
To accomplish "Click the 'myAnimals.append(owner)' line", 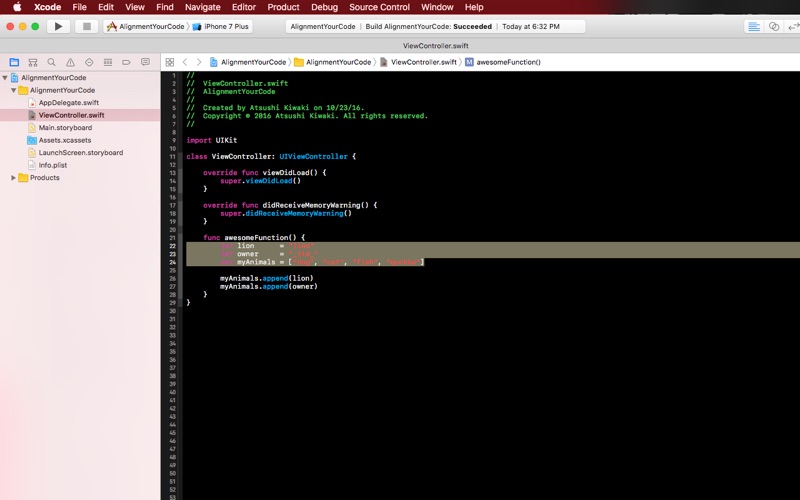I will 269,287.
